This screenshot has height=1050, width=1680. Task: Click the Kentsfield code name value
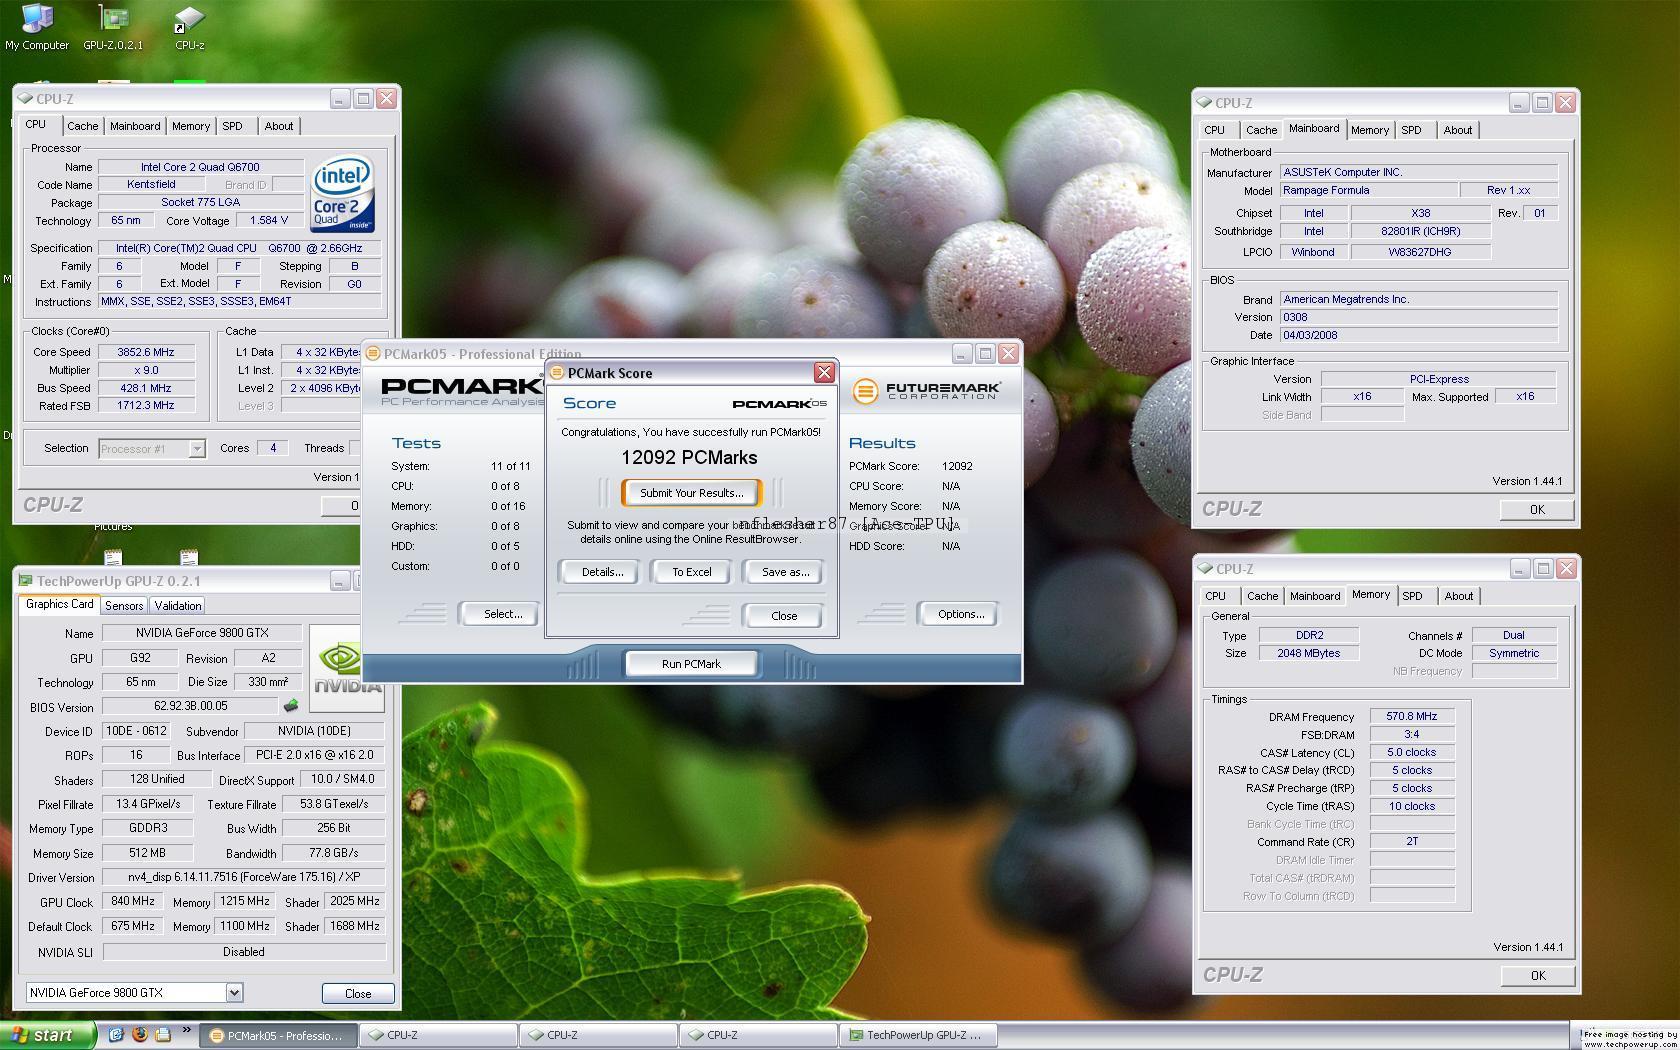point(151,184)
